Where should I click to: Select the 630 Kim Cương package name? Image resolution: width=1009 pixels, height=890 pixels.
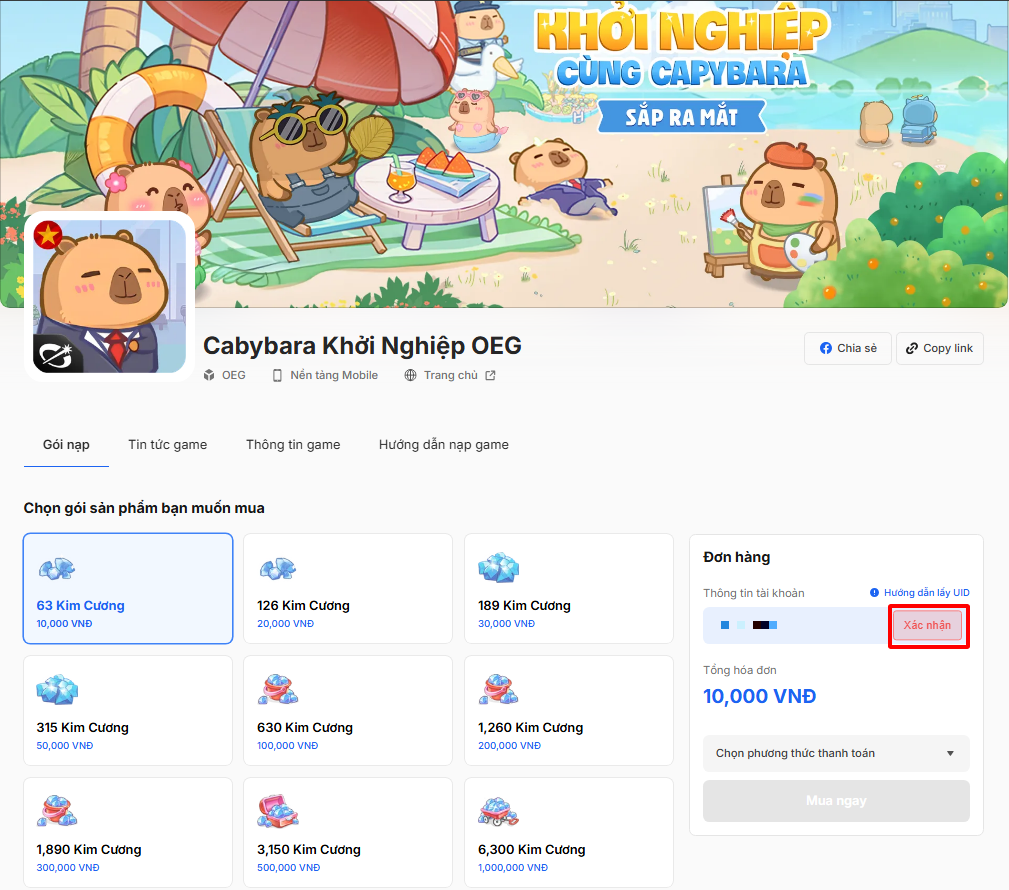[x=305, y=728]
